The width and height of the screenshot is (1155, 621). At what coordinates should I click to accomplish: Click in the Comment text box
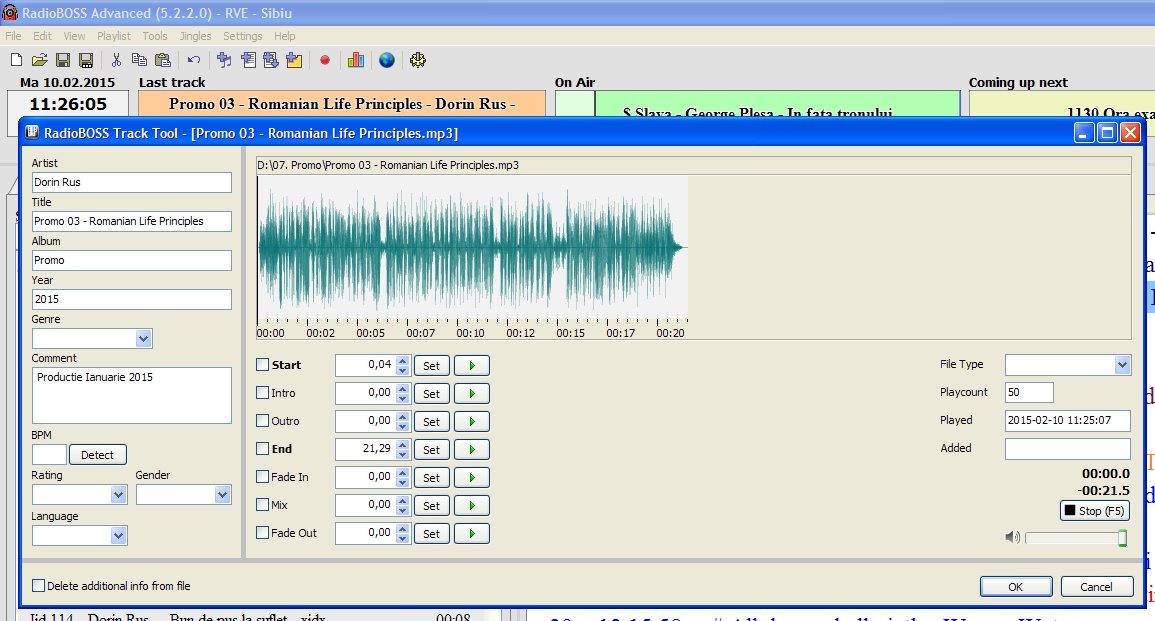(131, 396)
